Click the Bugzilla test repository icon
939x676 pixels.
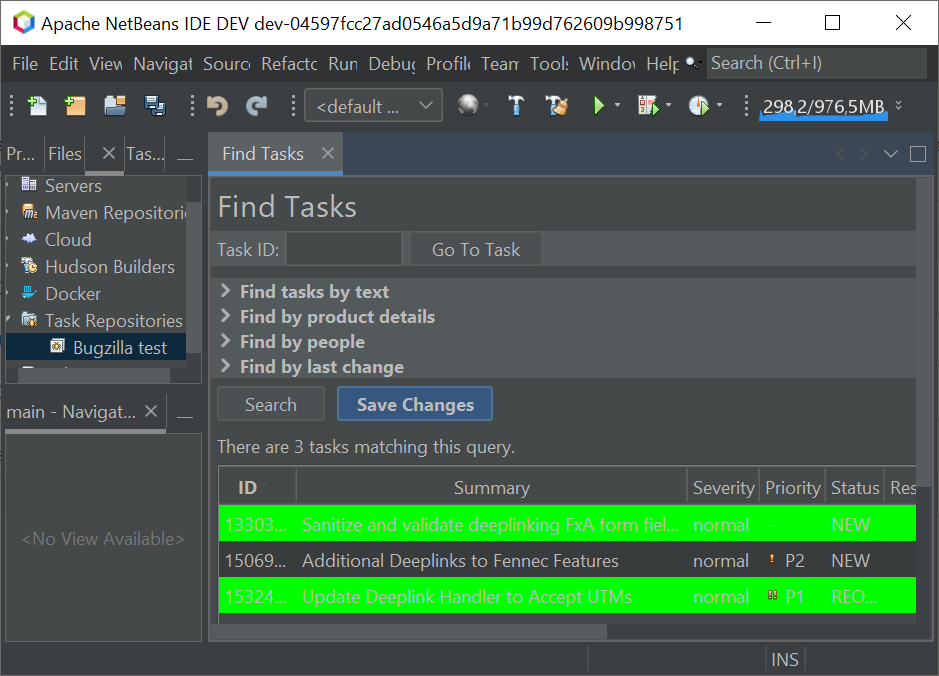(x=57, y=346)
